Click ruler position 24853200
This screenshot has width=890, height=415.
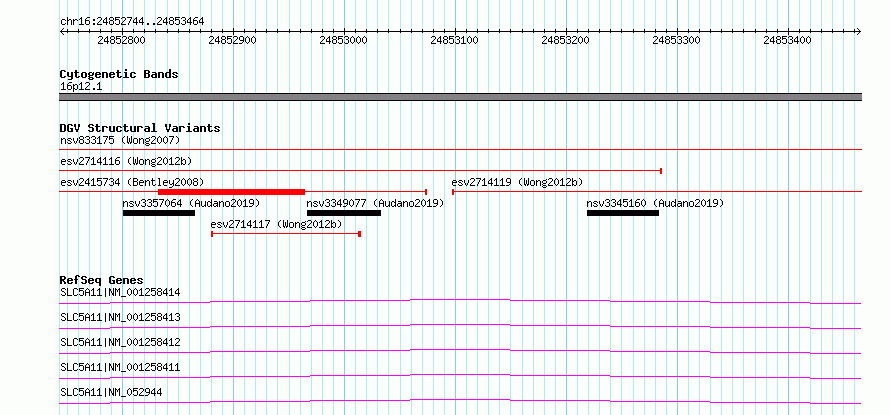(565, 40)
